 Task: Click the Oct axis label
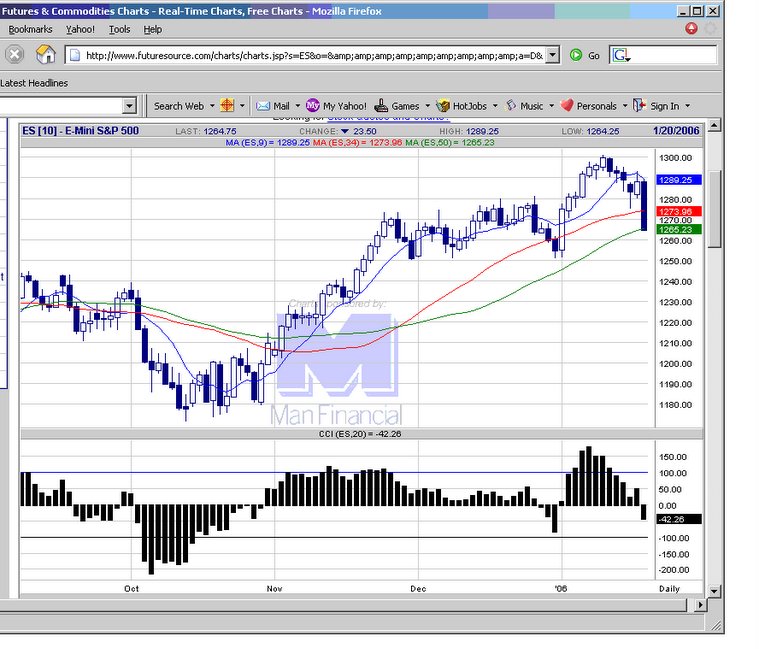(131, 589)
